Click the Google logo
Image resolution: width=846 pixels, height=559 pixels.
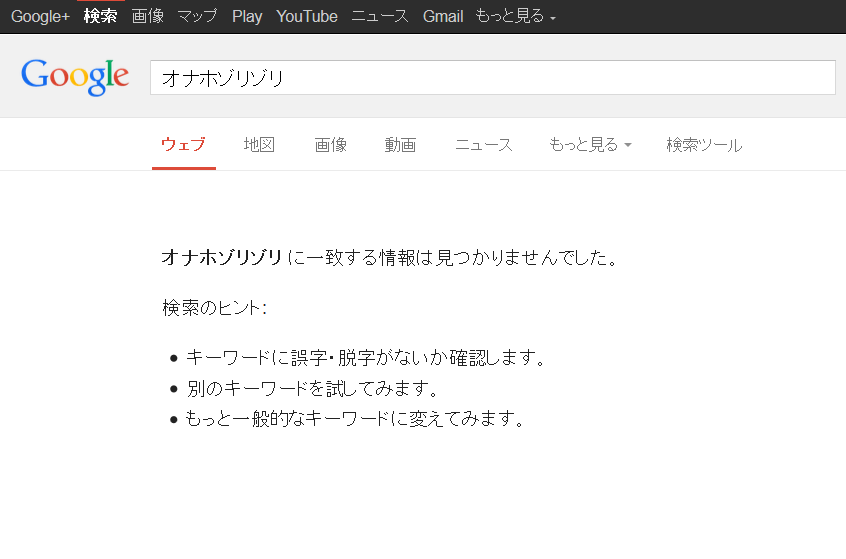point(75,77)
